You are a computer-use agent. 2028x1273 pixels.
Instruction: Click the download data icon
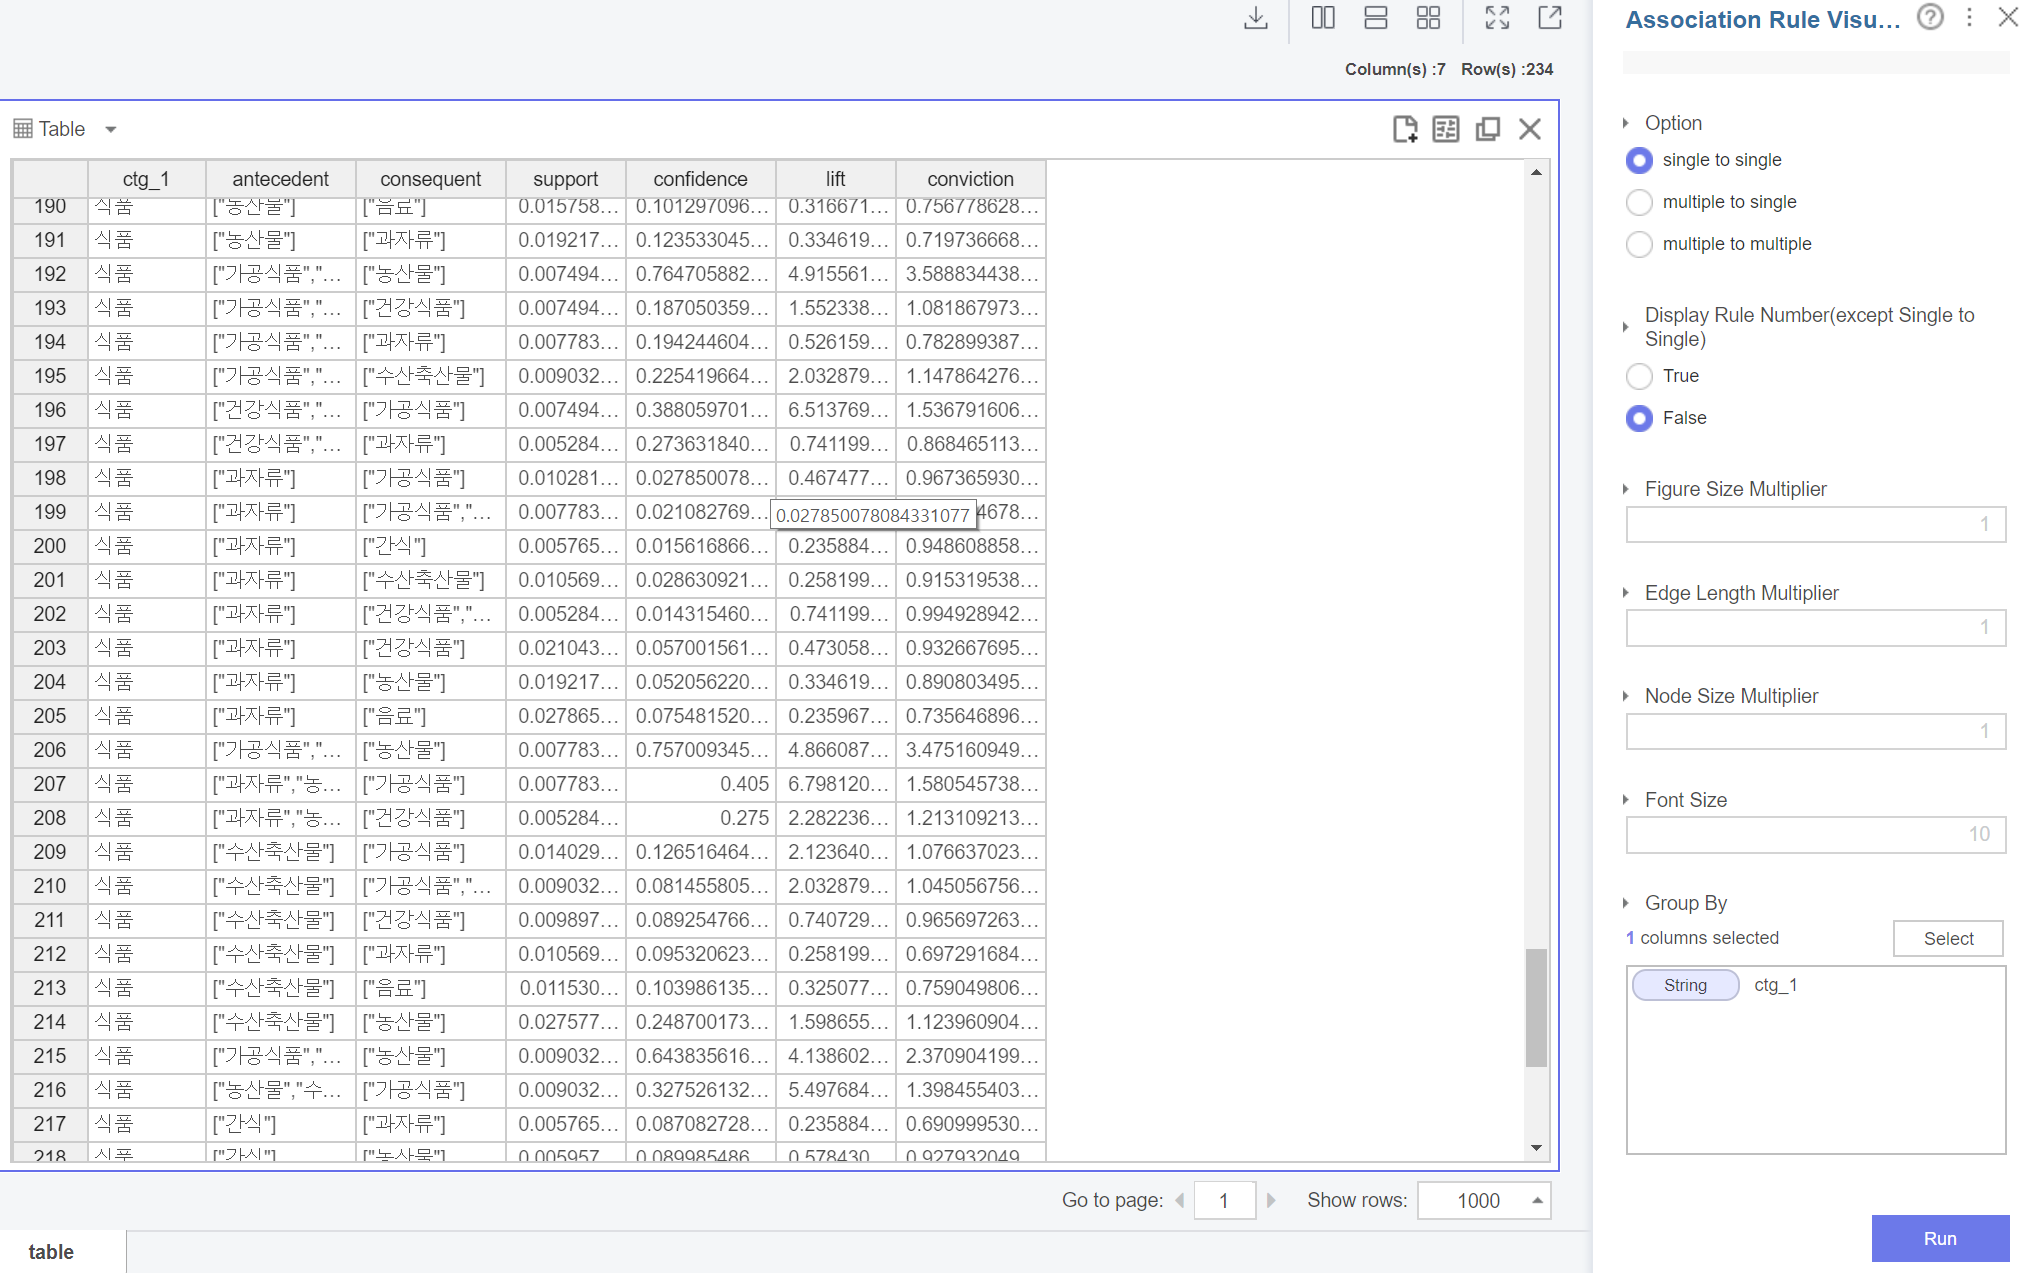pyautogui.click(x=1255, y=18)
